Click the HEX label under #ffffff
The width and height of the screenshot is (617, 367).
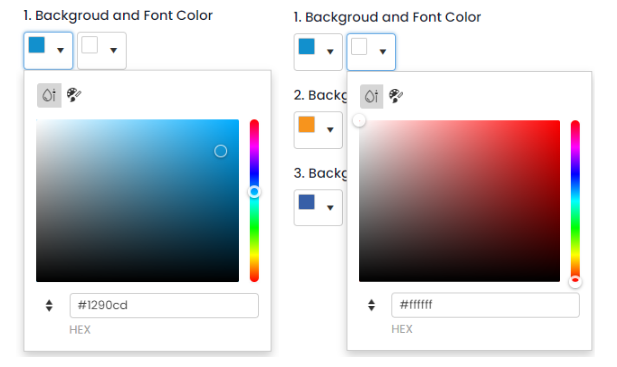402,329
